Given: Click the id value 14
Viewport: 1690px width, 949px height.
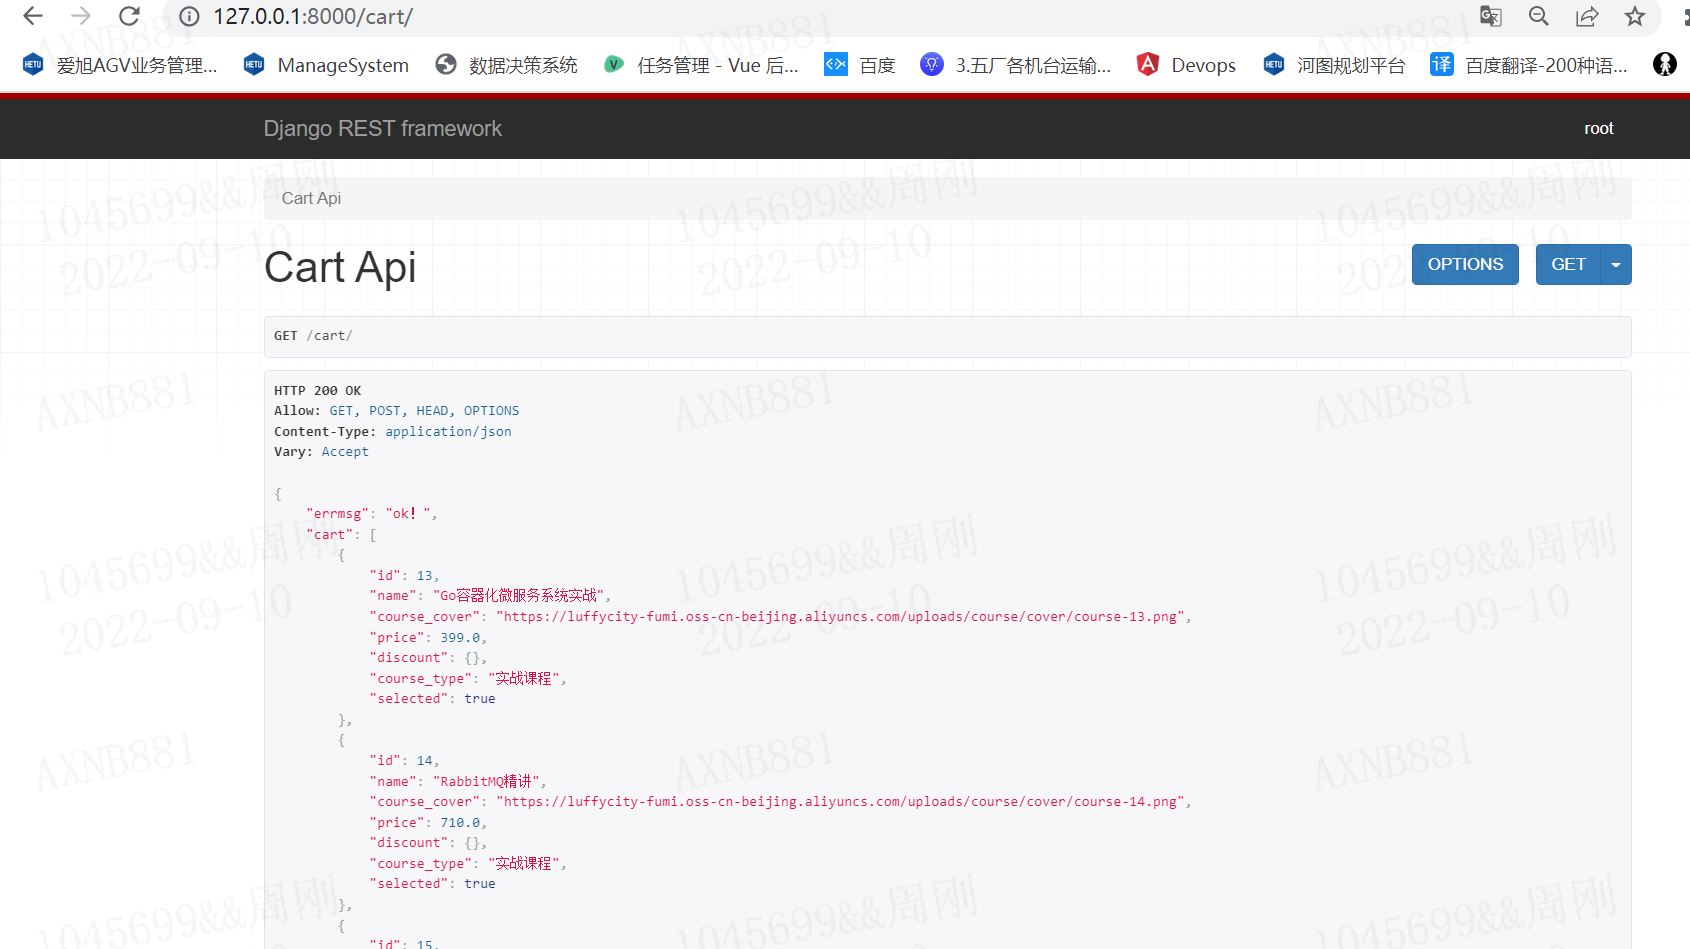Looking at the screenshot, I should 425,761.
